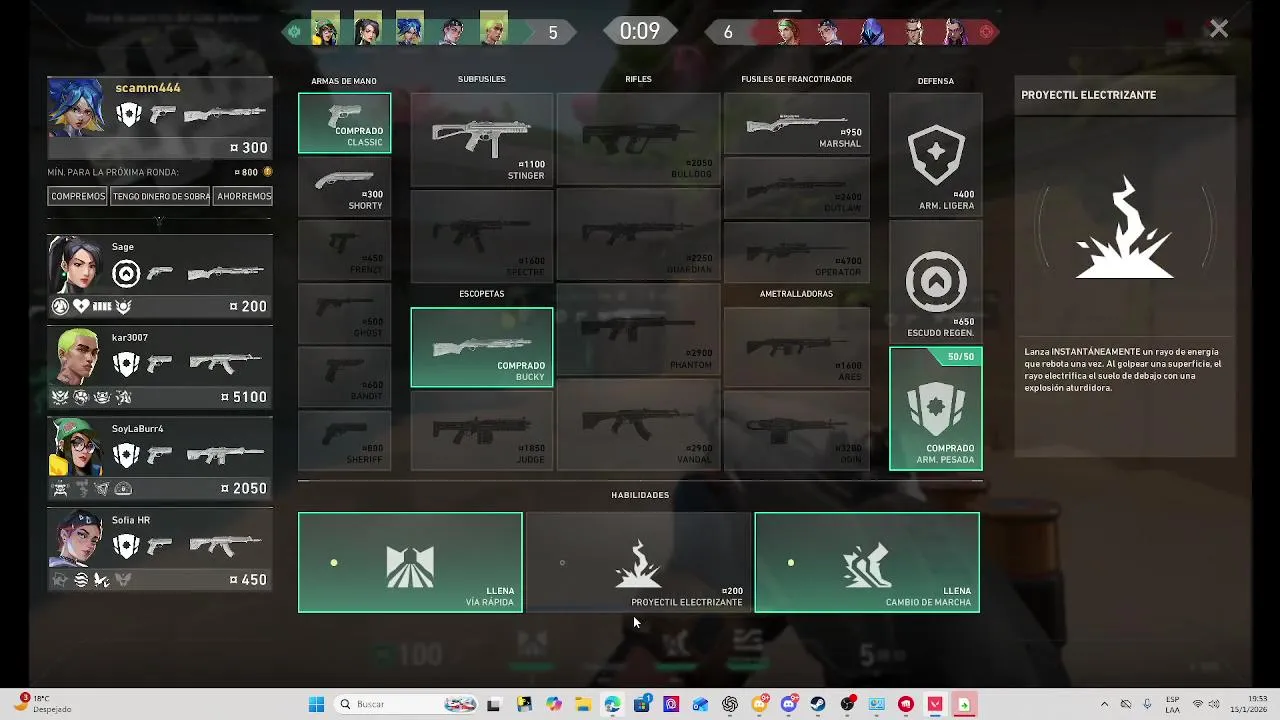Viewport: 1280px width, 720px height.
Task: Select teammate Sage's player card
Action: (x=160, y=277)
